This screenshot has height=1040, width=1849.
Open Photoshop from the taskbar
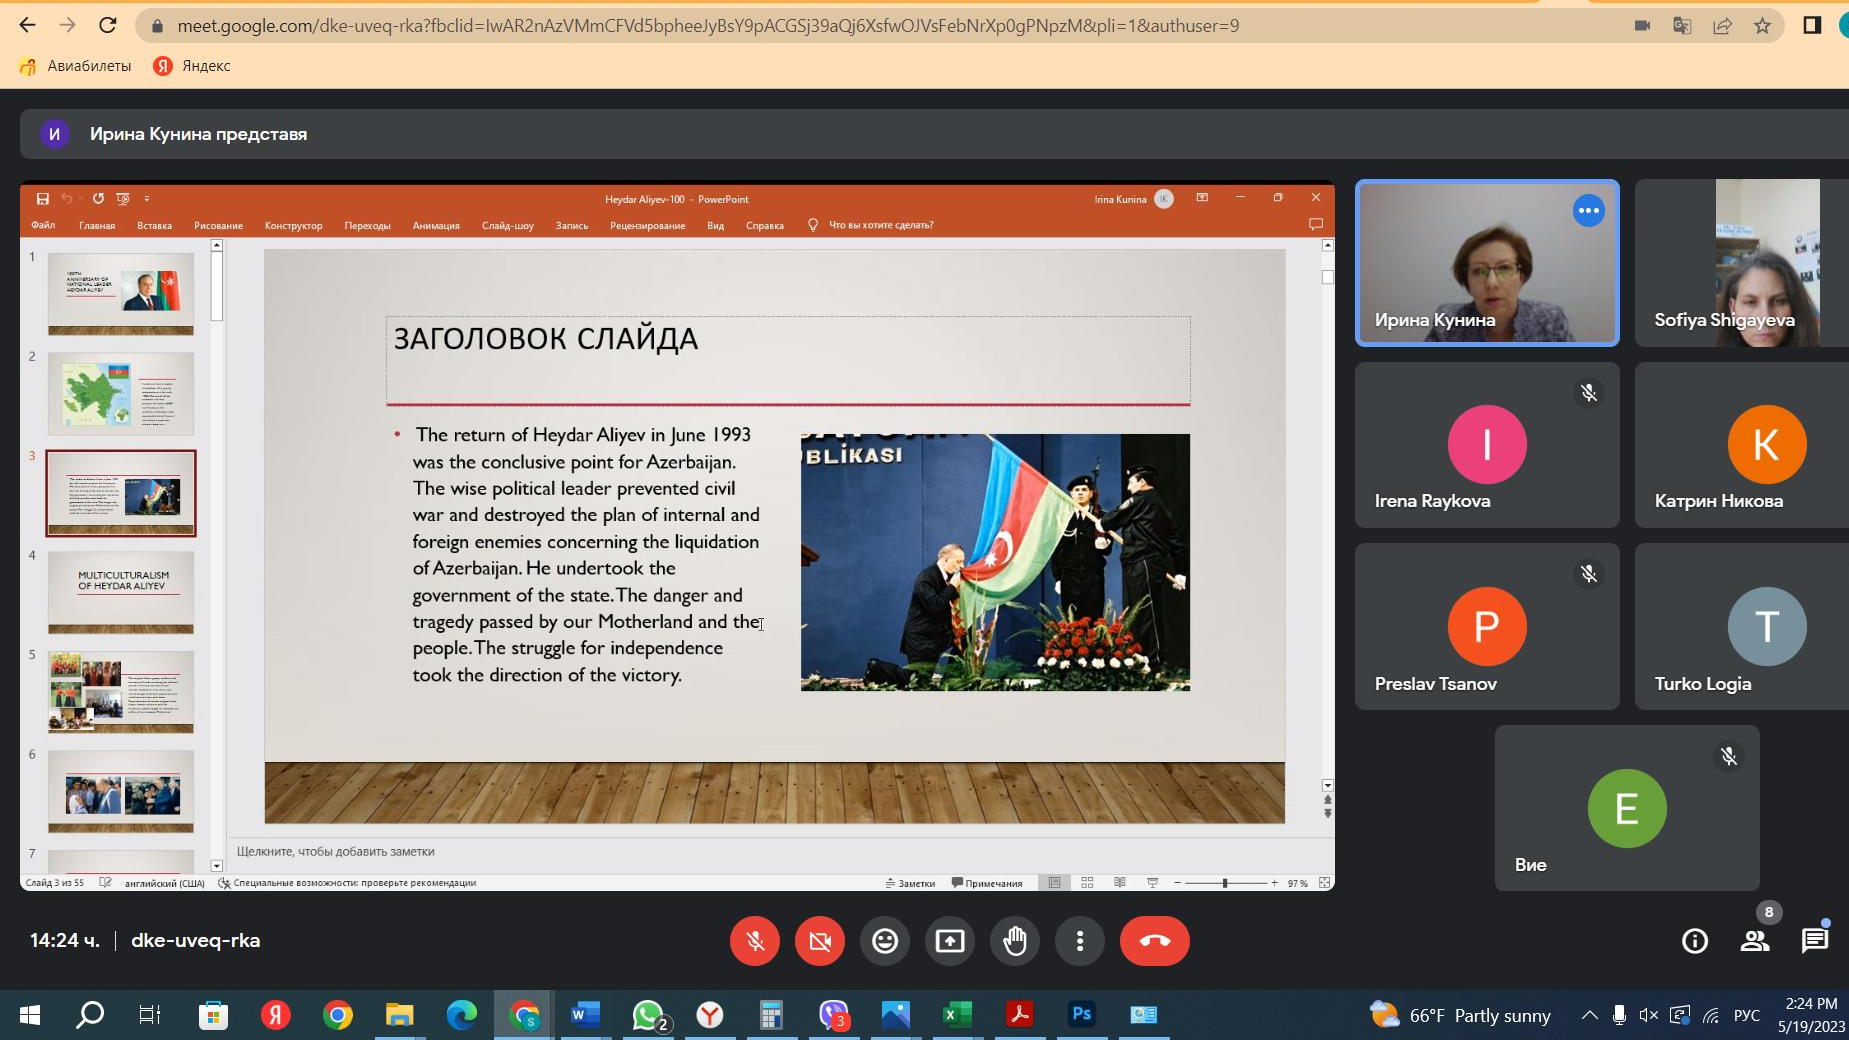(1081, 1015)
